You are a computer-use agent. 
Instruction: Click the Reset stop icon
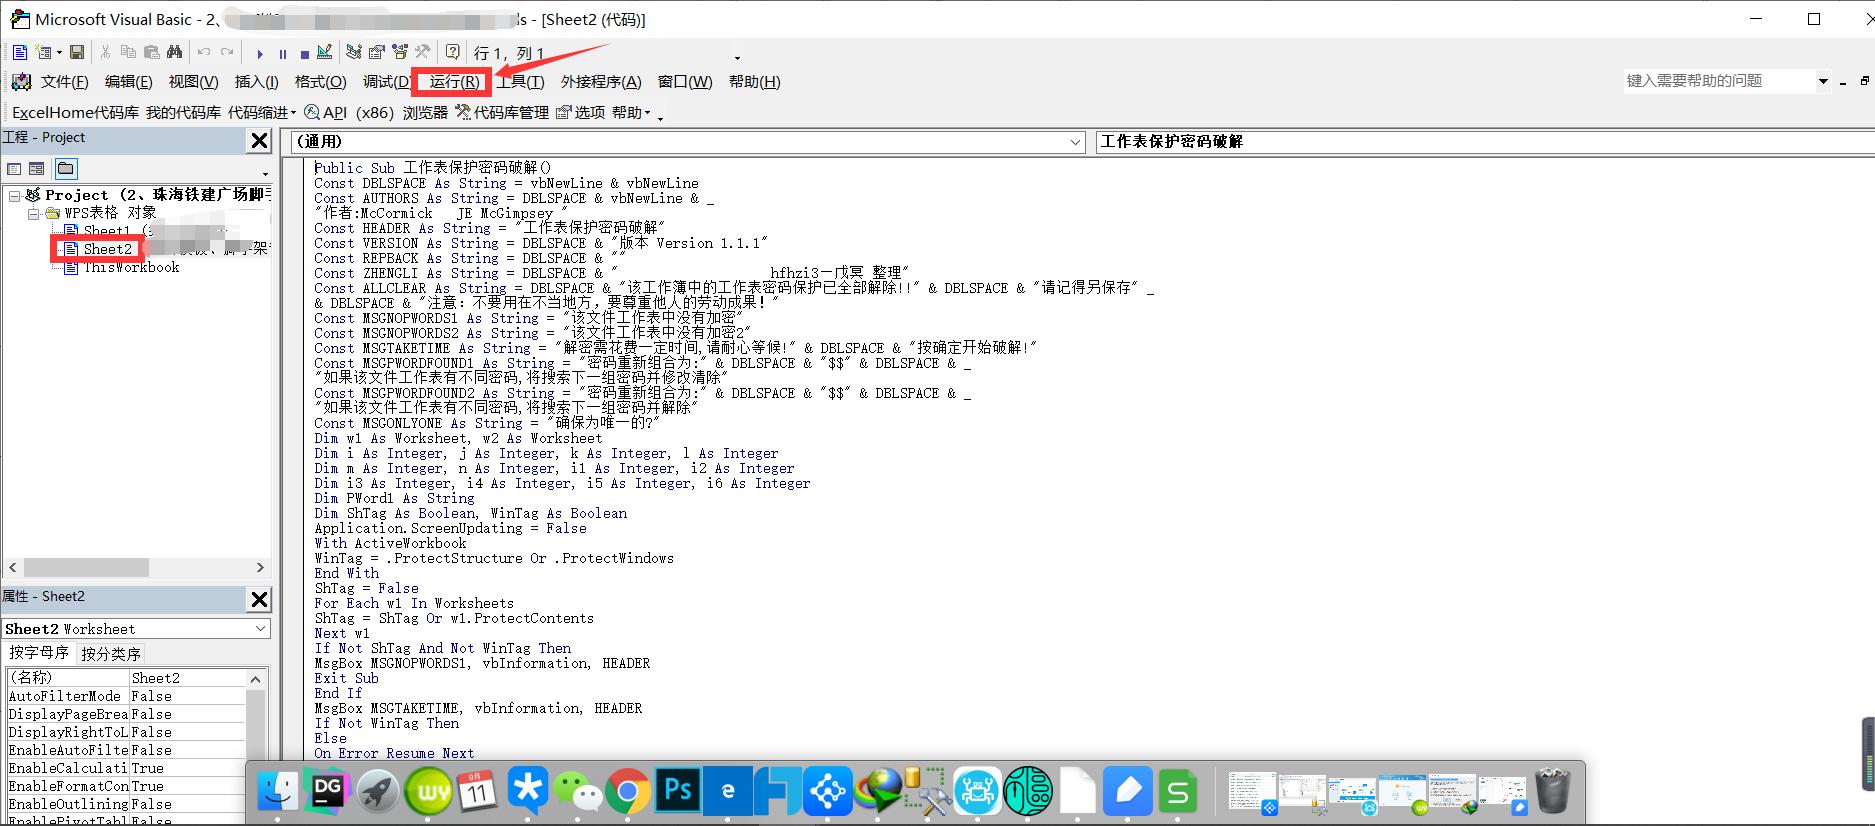(x=304, y=54)
